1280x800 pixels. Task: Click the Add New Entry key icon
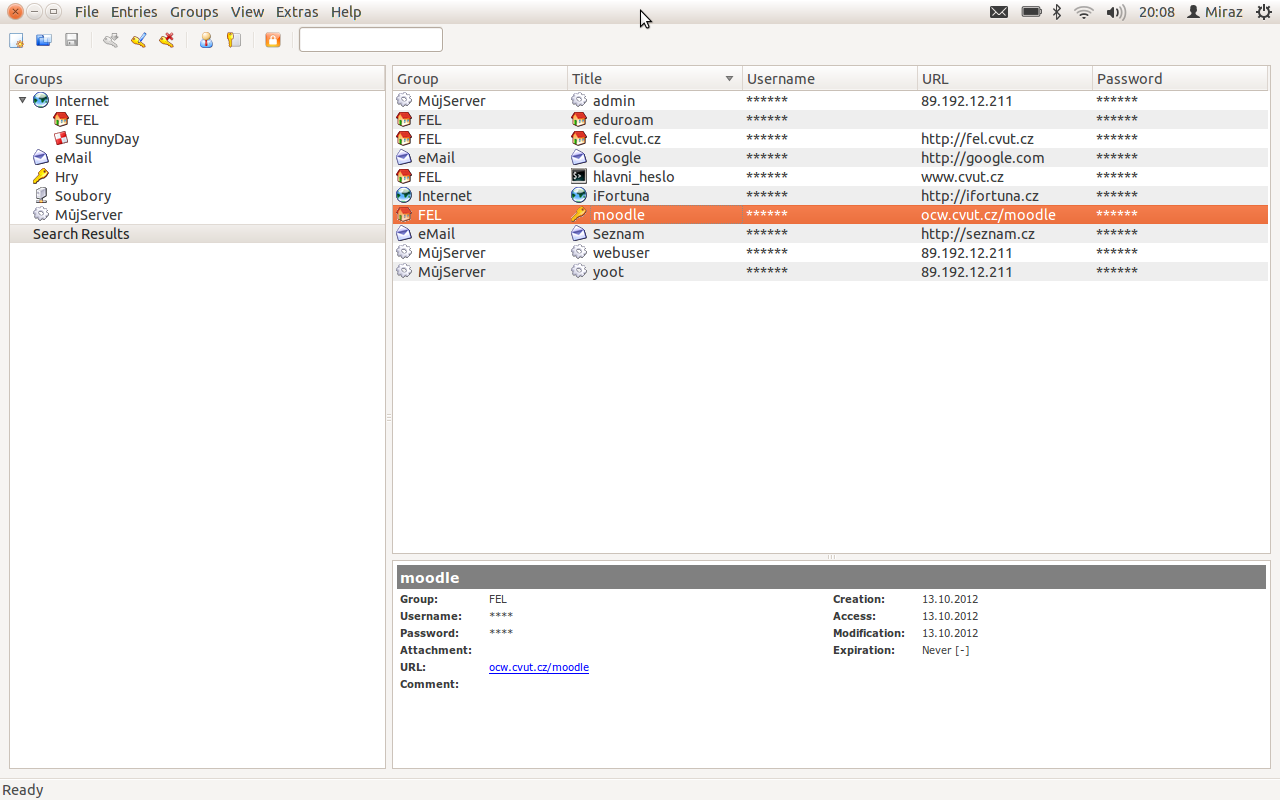pyautogui.click(x=111, y=40)
